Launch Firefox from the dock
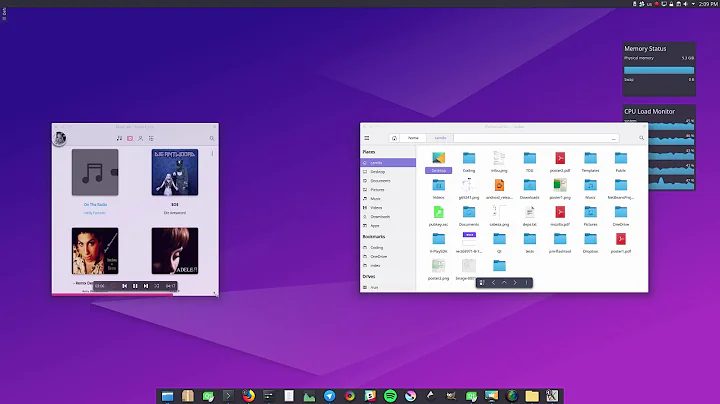 [248, 396]
